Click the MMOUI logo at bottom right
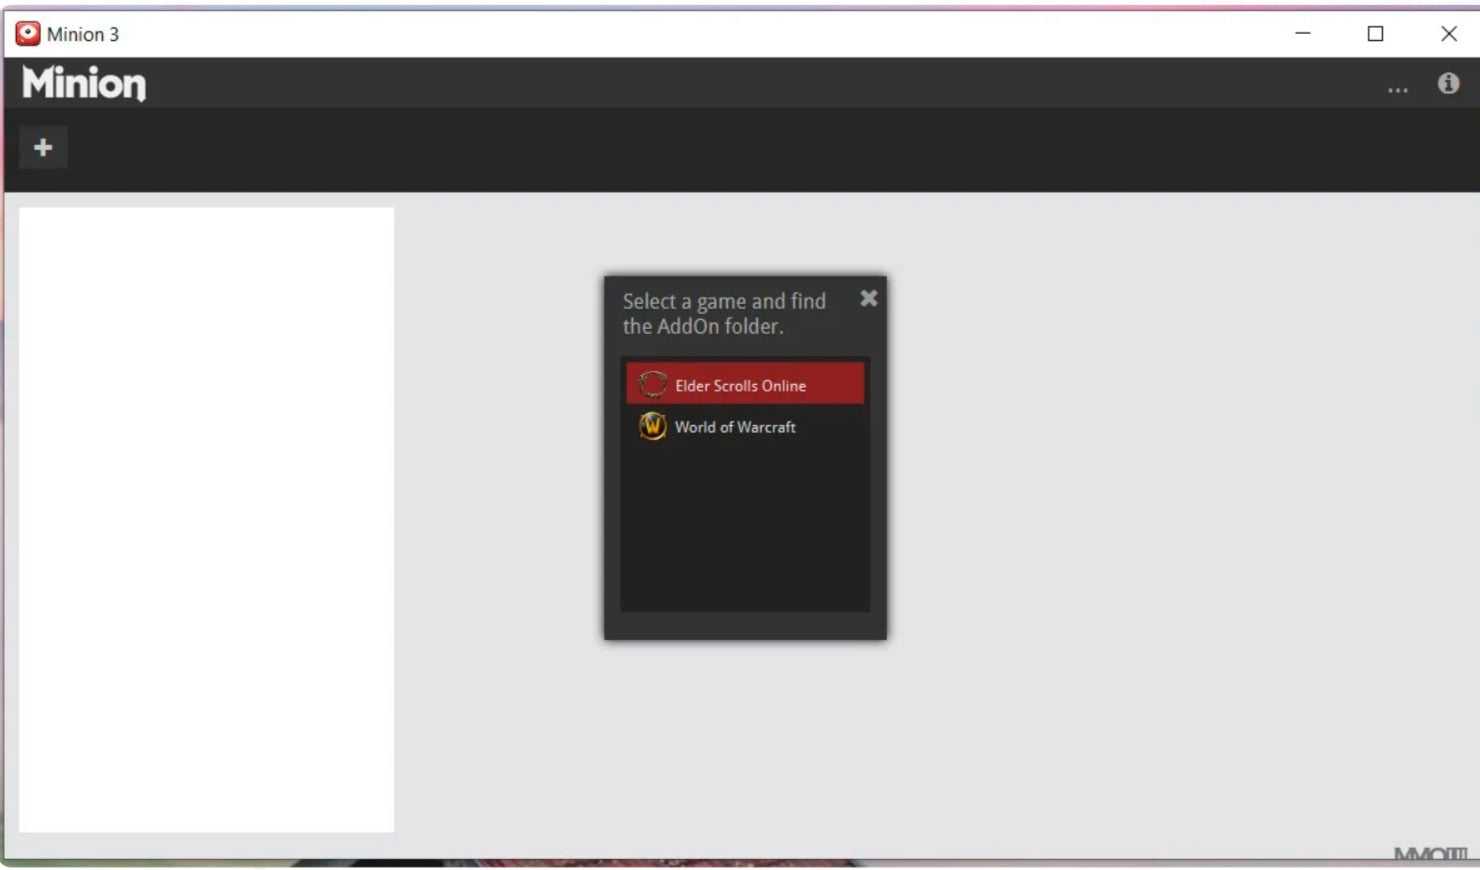 [x=1430, y=854]
